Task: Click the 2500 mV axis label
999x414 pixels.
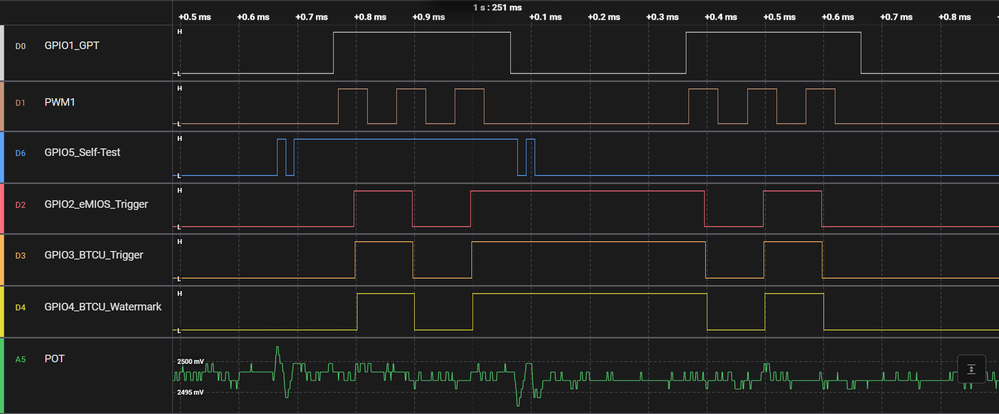Action: (x=190, y=361)
